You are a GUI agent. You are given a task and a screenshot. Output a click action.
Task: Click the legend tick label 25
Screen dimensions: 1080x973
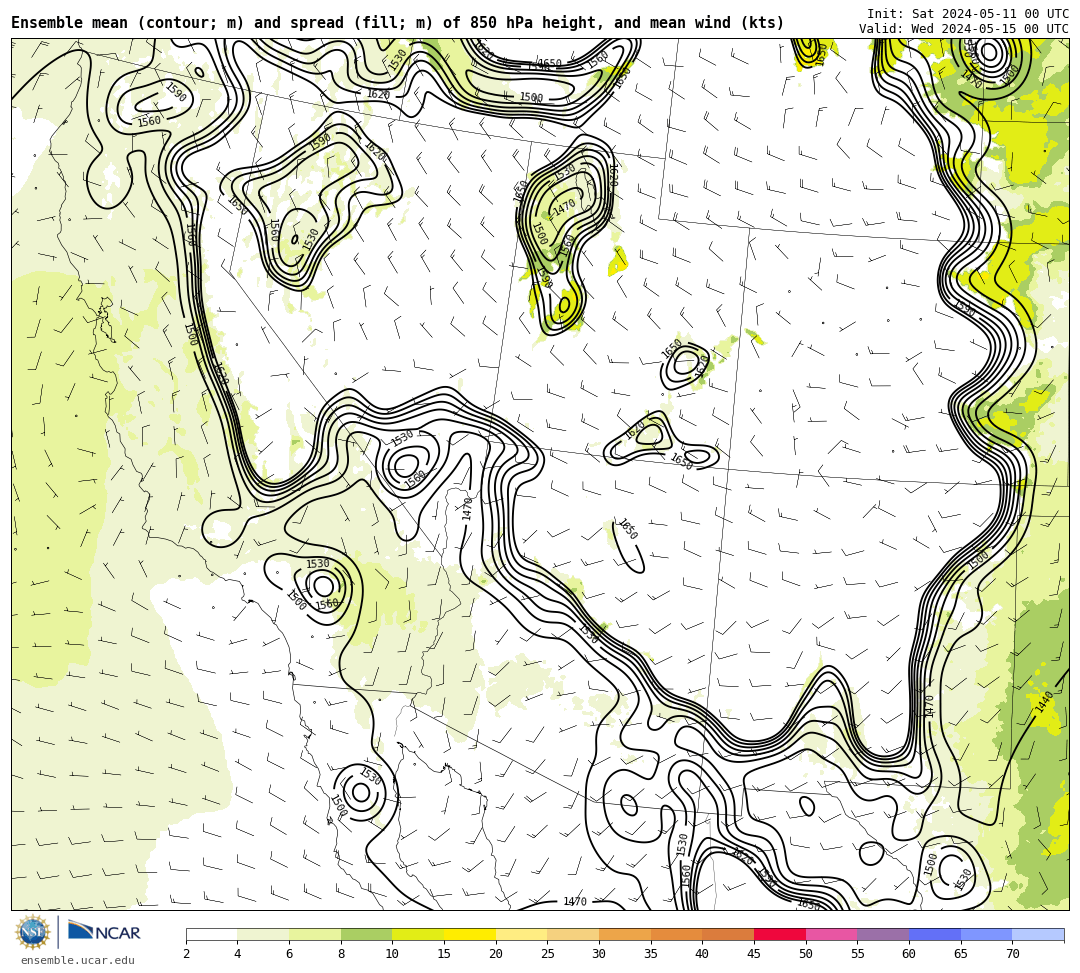(548, 954)
